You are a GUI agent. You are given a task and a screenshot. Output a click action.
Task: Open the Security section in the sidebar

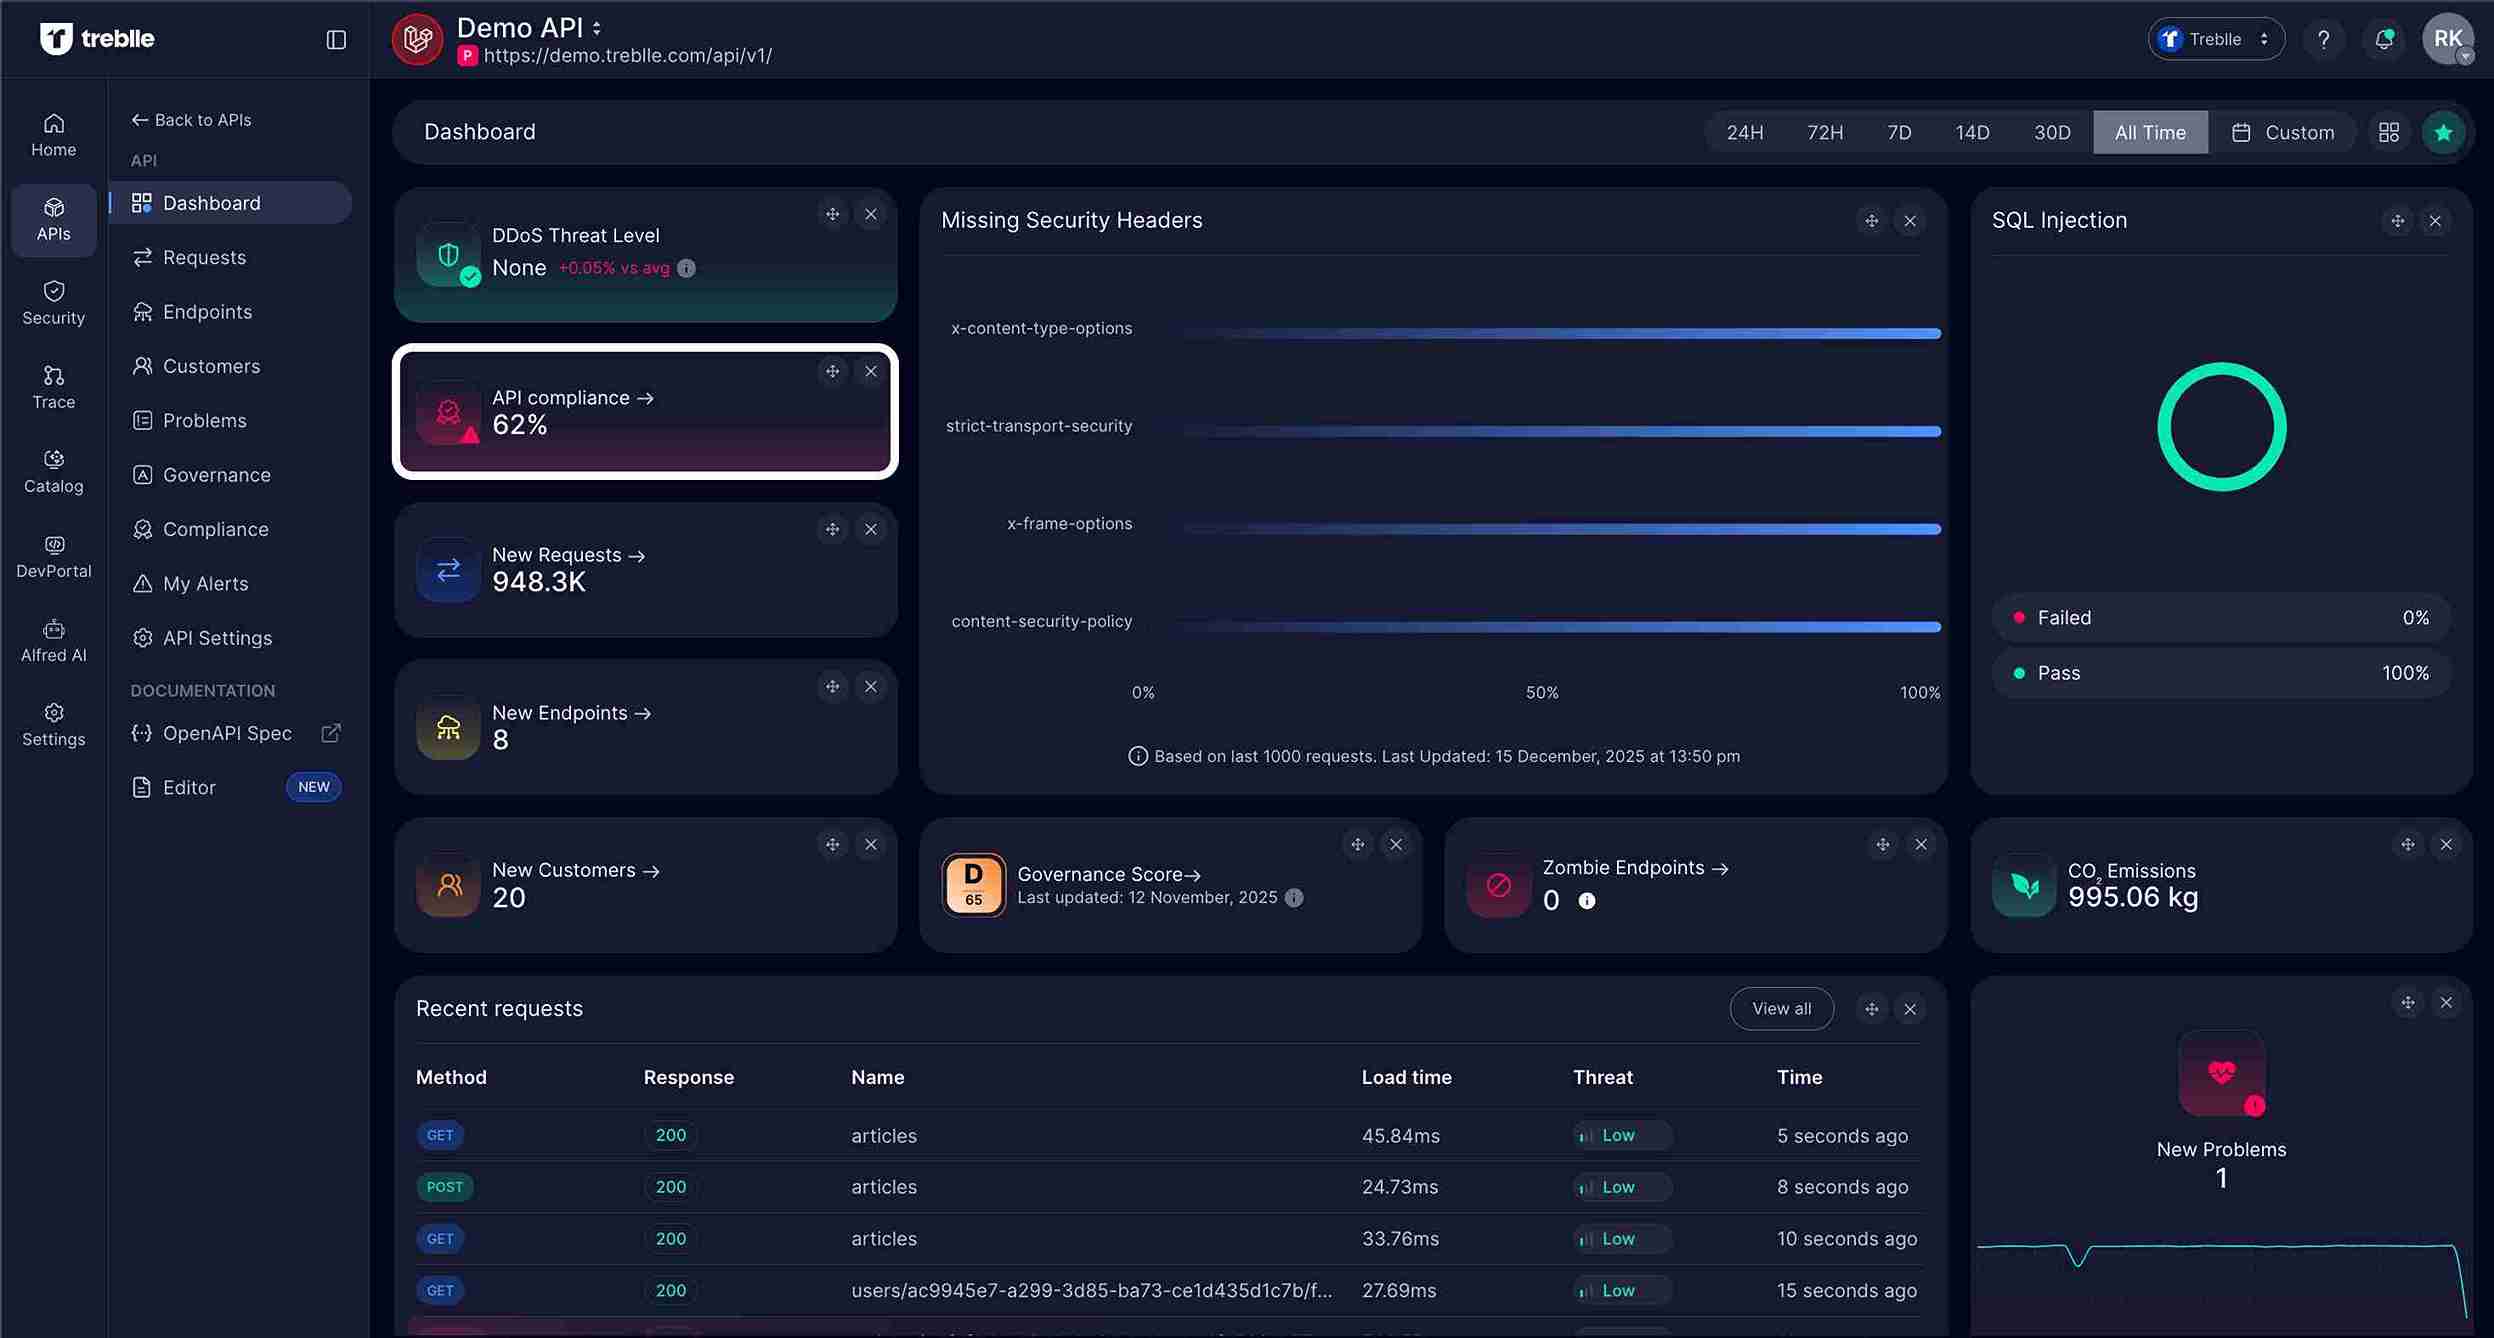pos(53,302)
